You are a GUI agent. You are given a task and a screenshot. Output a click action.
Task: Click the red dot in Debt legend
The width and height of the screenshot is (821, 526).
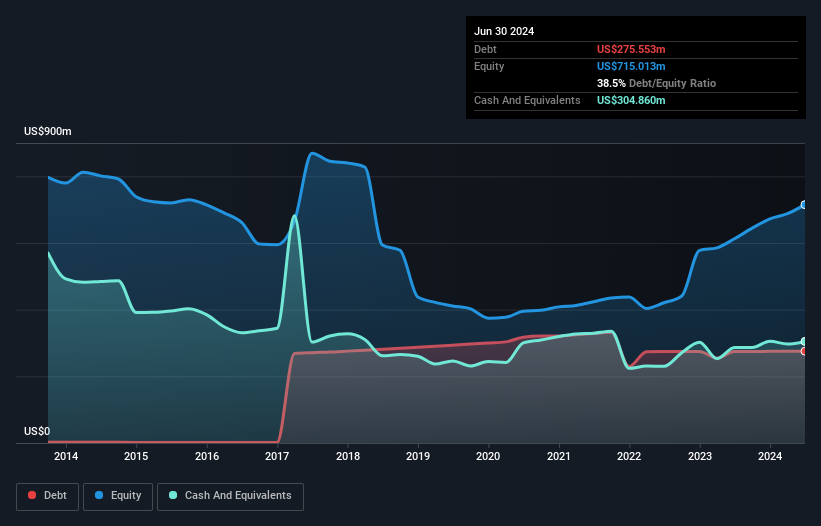click(x=32, y=495)
